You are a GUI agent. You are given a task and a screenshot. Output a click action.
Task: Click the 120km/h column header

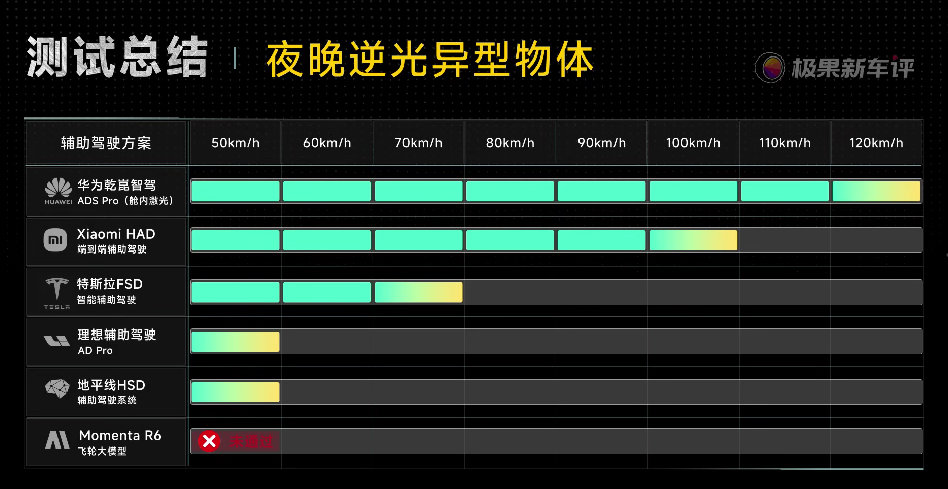[877, 143]
